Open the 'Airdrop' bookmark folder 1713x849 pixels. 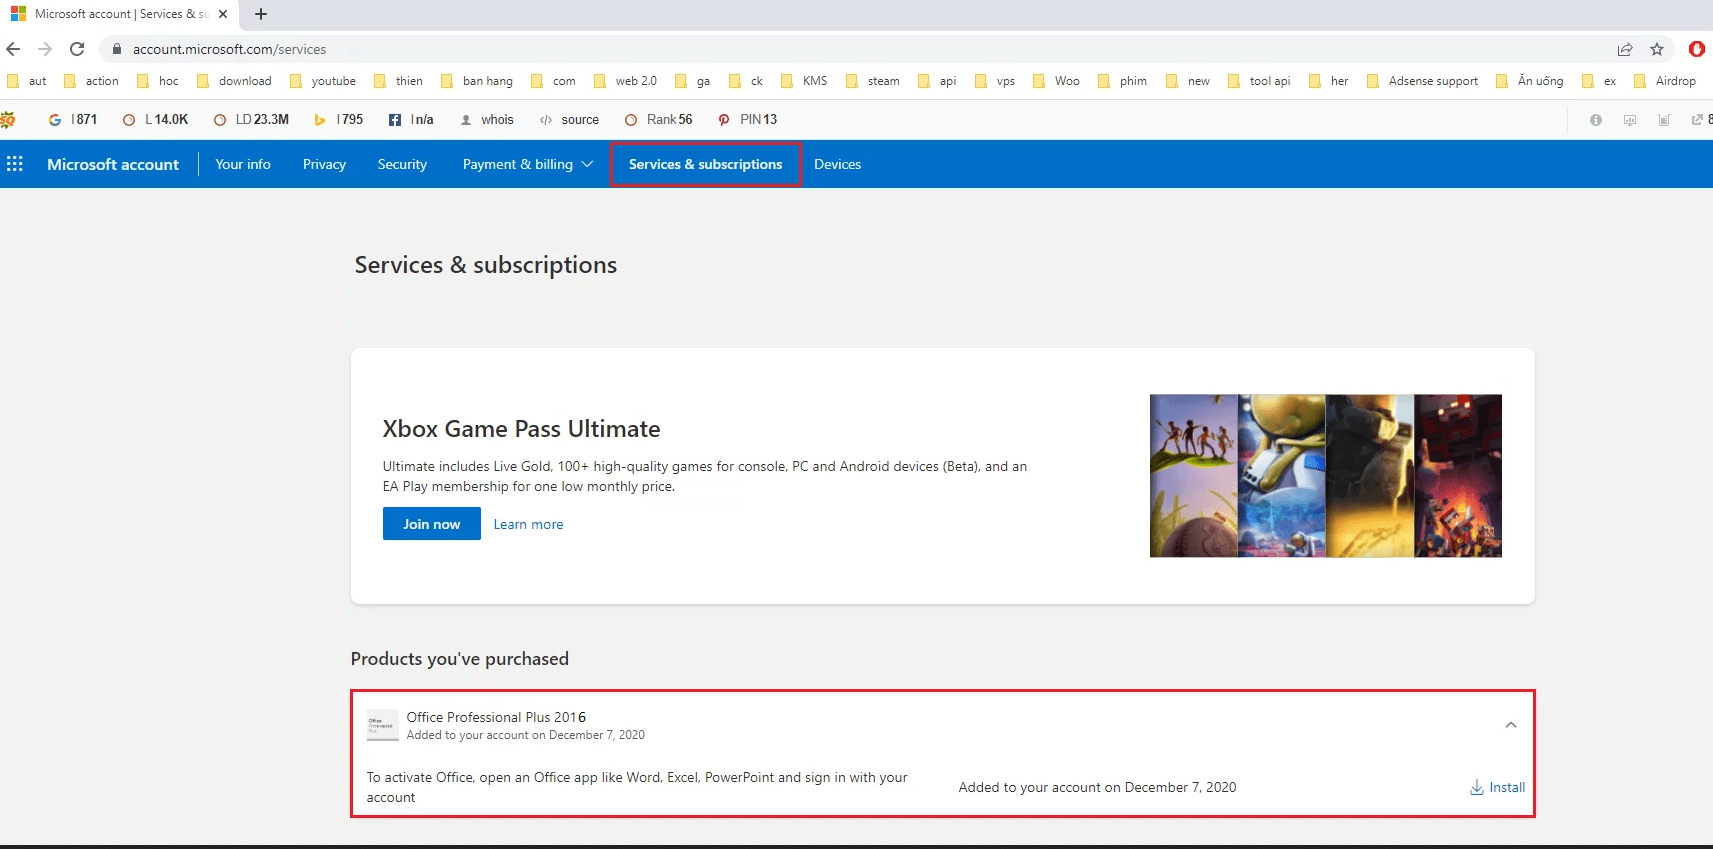coord(1665,81)
